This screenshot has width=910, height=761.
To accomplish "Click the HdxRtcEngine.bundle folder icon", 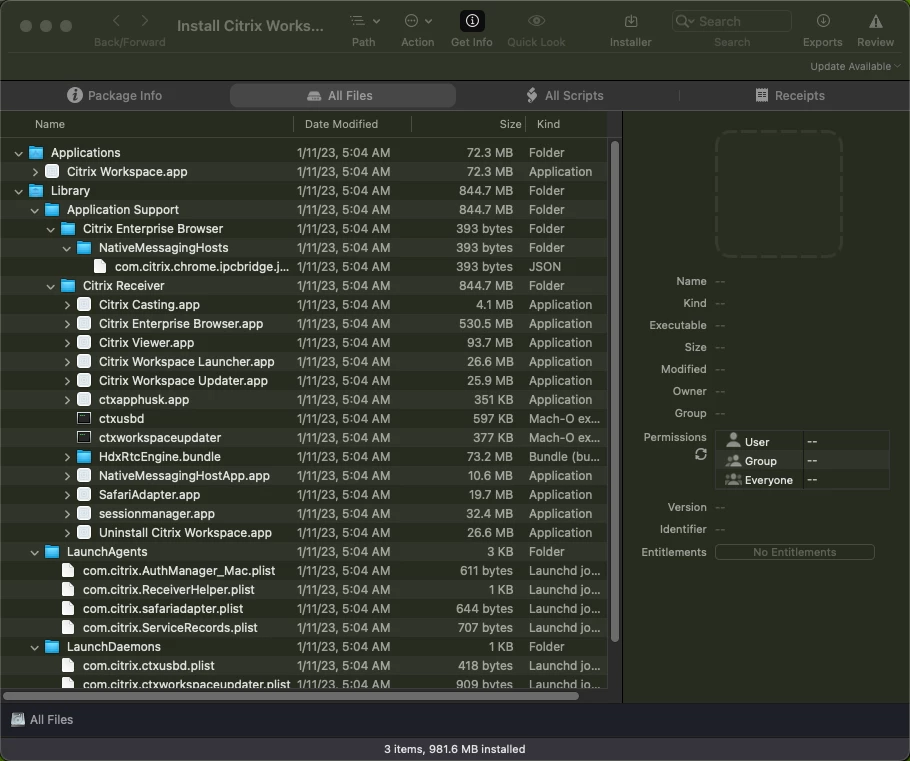I will [84, 457].
